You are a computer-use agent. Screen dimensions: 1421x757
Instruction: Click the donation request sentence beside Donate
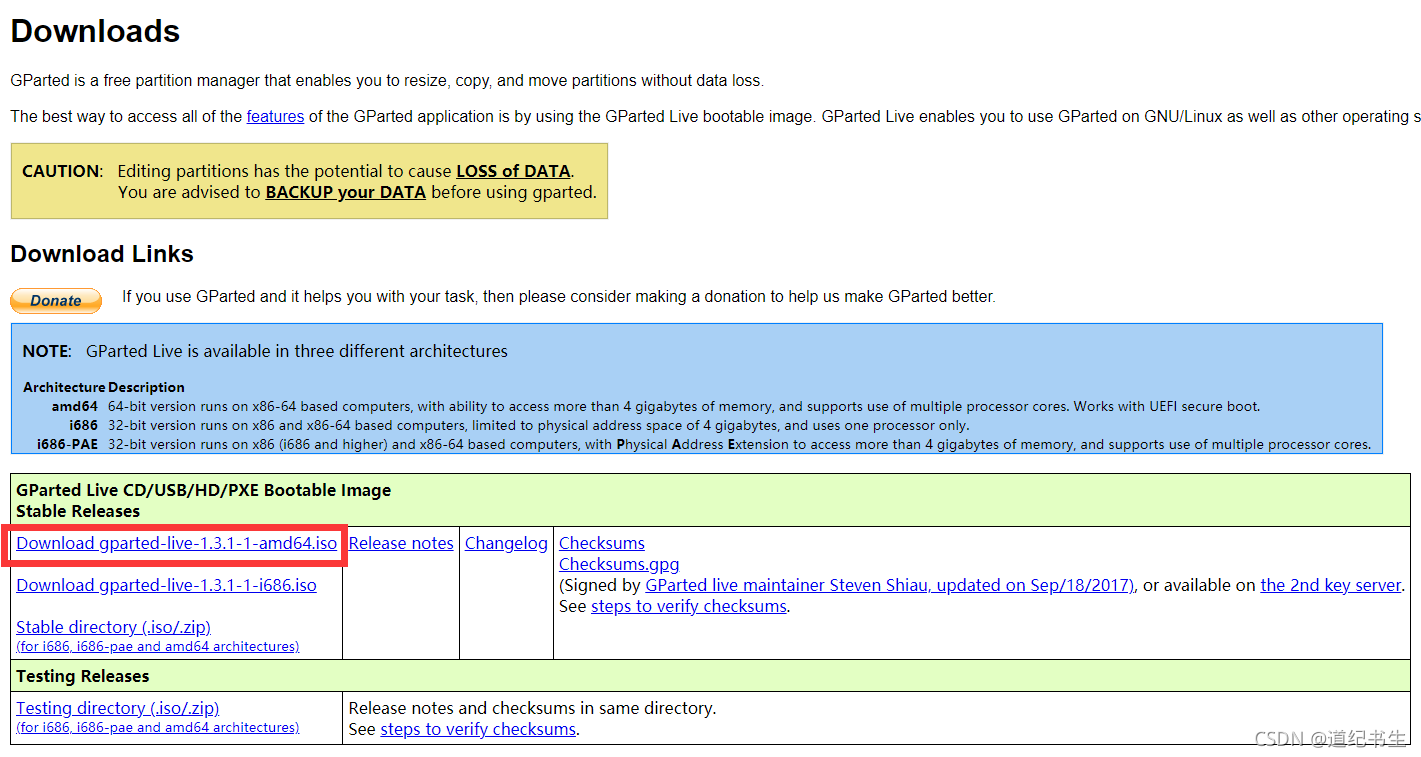[559, 296]
